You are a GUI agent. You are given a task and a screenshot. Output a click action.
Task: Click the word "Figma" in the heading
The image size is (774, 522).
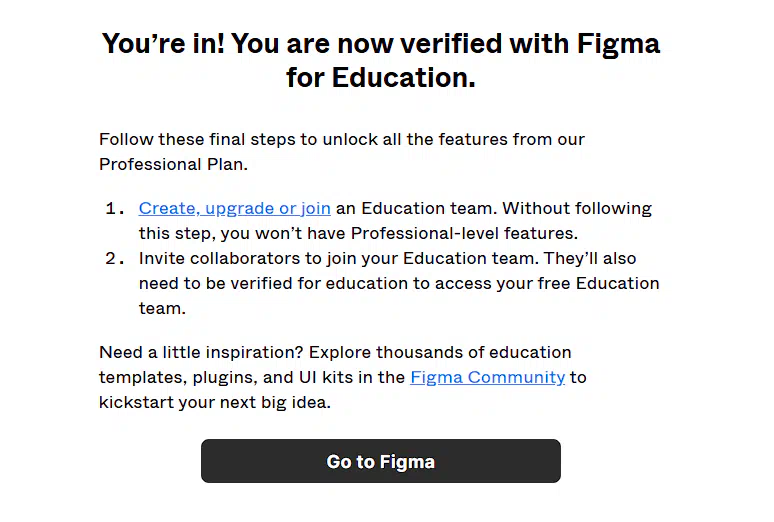point(618,44)
